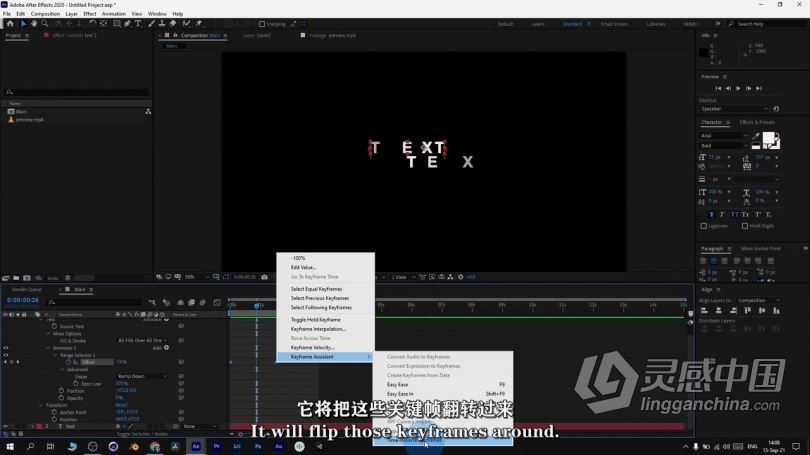This screenshot has height=455, width=810.
Task: Select the Clone Stamp tool
Action: click(x=162, y=24)
